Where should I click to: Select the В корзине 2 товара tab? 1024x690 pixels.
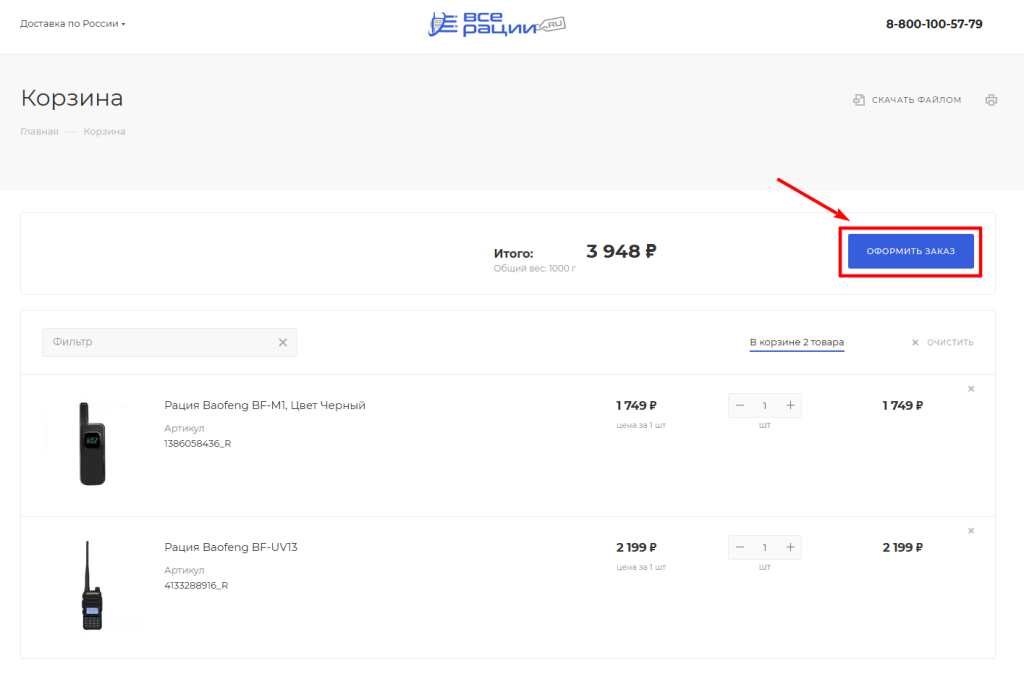[797, 342]
